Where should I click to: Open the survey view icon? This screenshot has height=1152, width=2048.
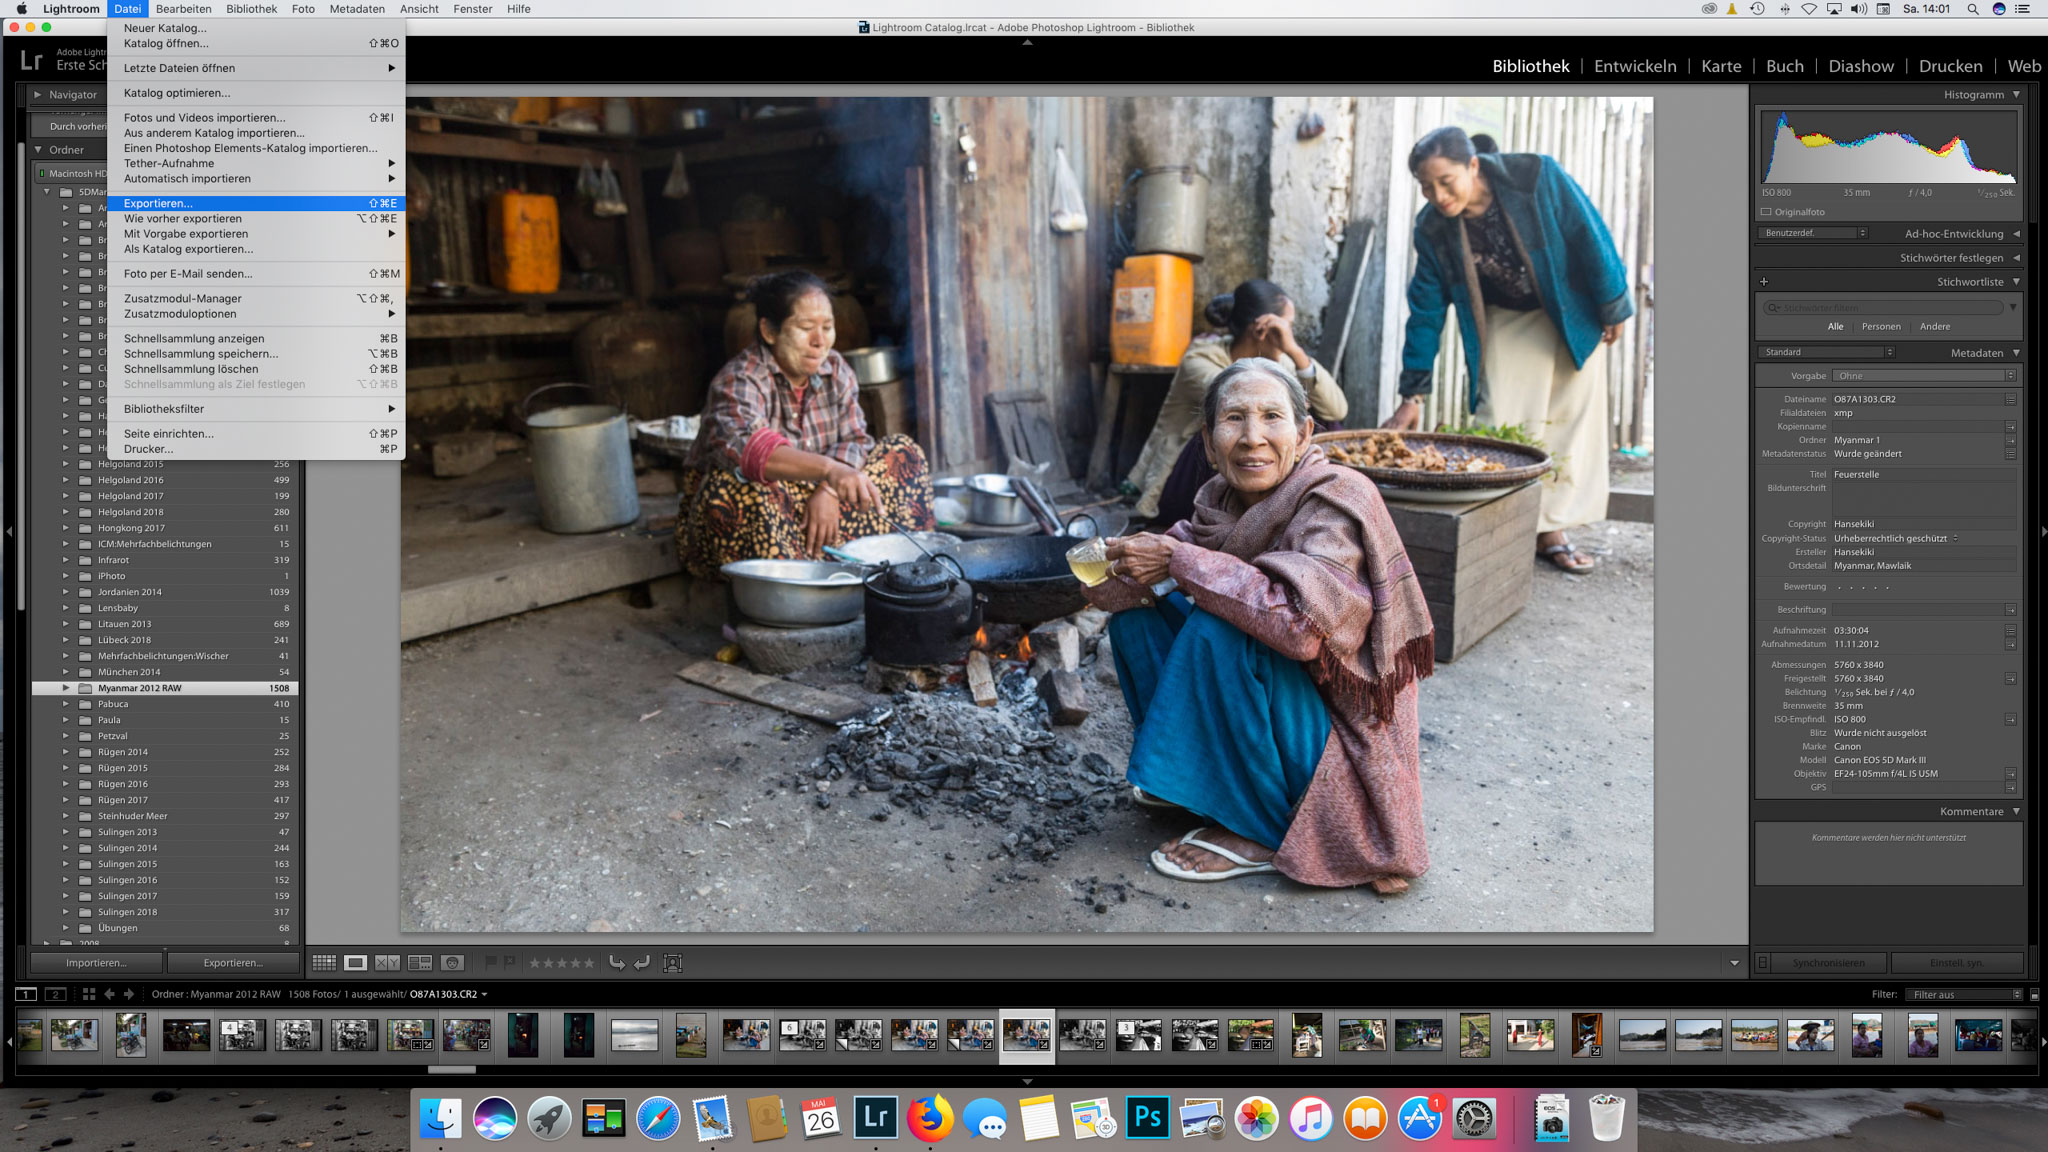click(x=420, y=963)
